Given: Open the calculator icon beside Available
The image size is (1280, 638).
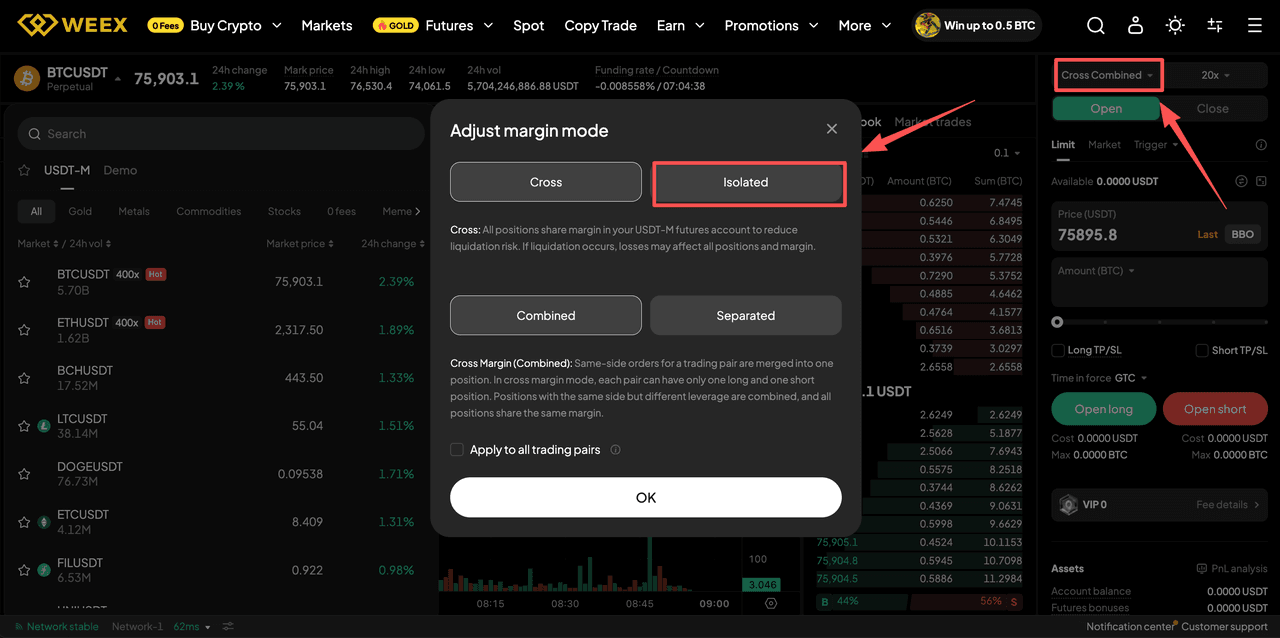Looking at the screenshot, I should (1261, 181).
